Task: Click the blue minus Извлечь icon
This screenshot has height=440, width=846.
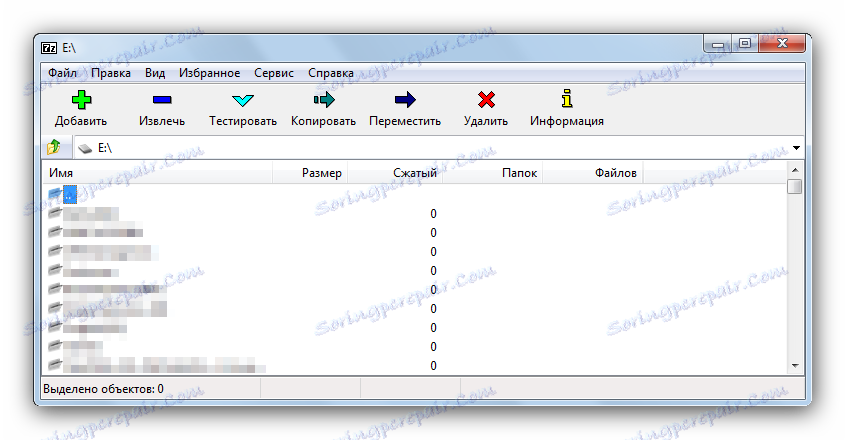Action: point(162,100)
